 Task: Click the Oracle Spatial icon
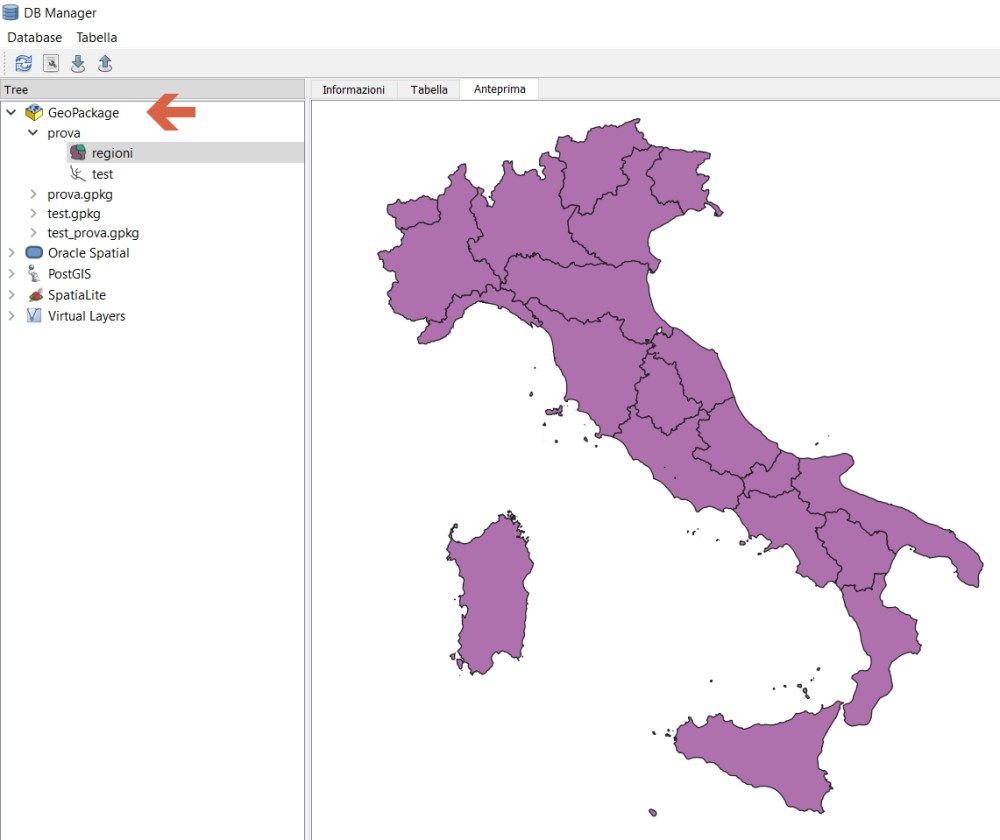point(36,252)
